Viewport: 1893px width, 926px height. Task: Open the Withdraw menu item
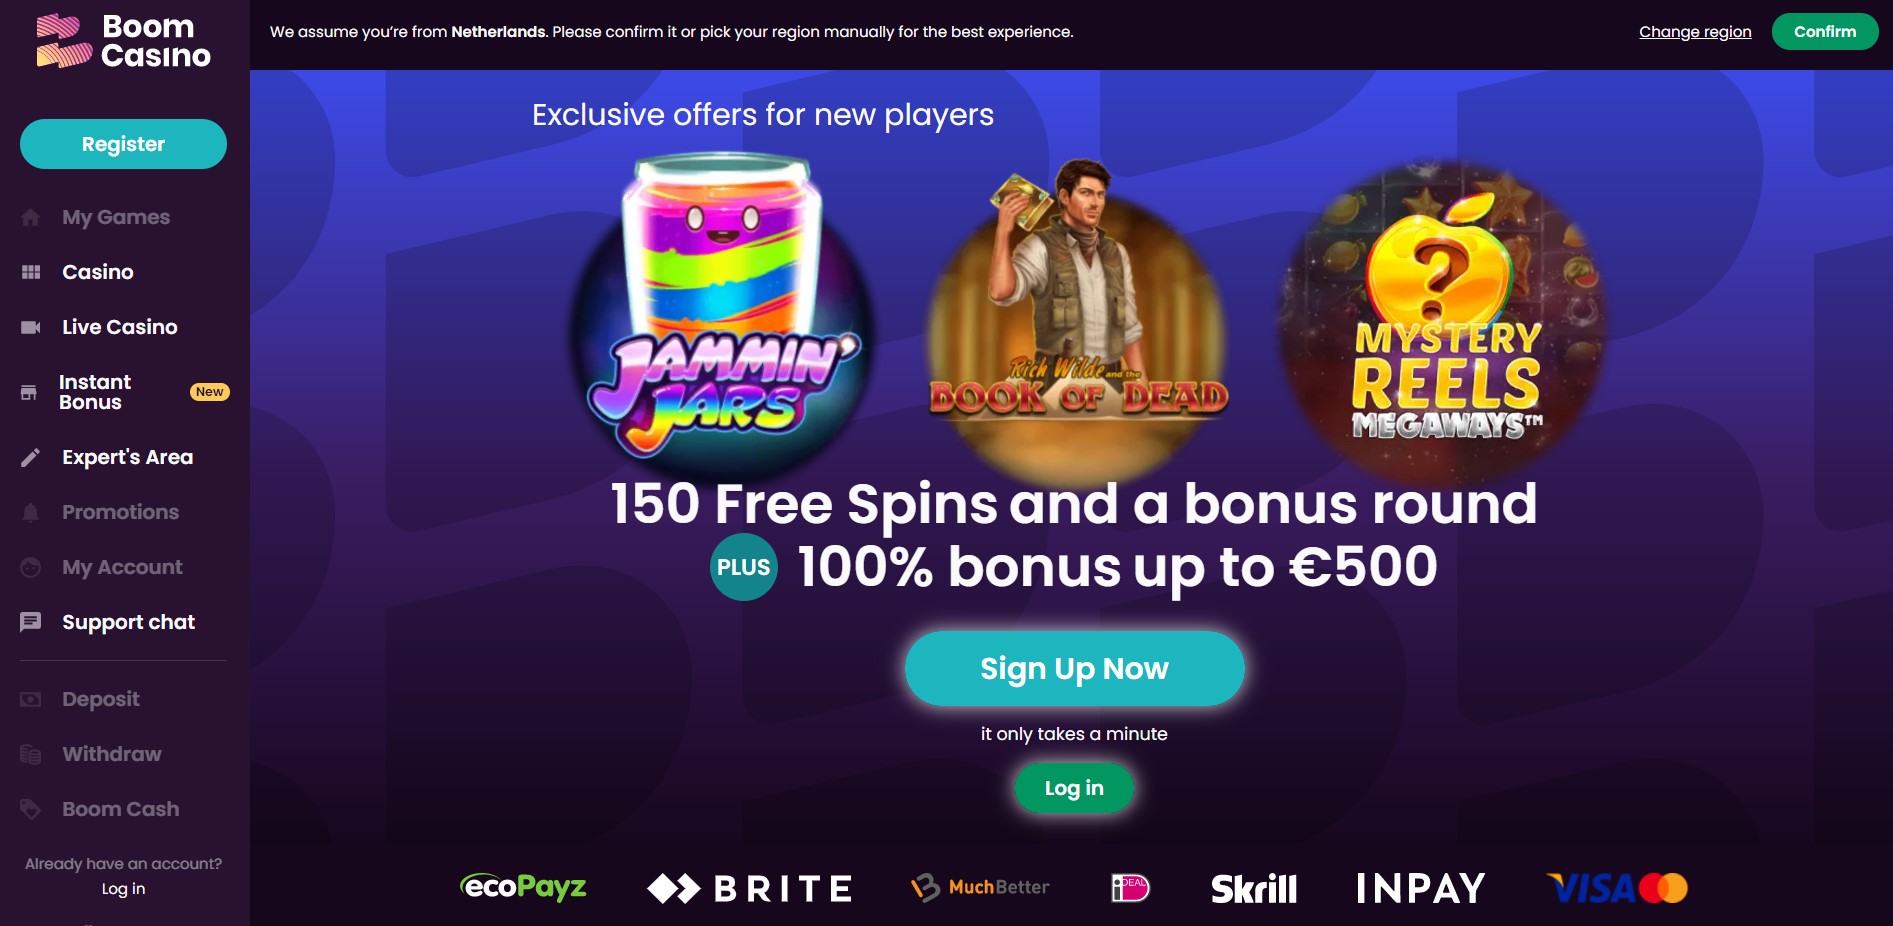[x=112, y=754]
